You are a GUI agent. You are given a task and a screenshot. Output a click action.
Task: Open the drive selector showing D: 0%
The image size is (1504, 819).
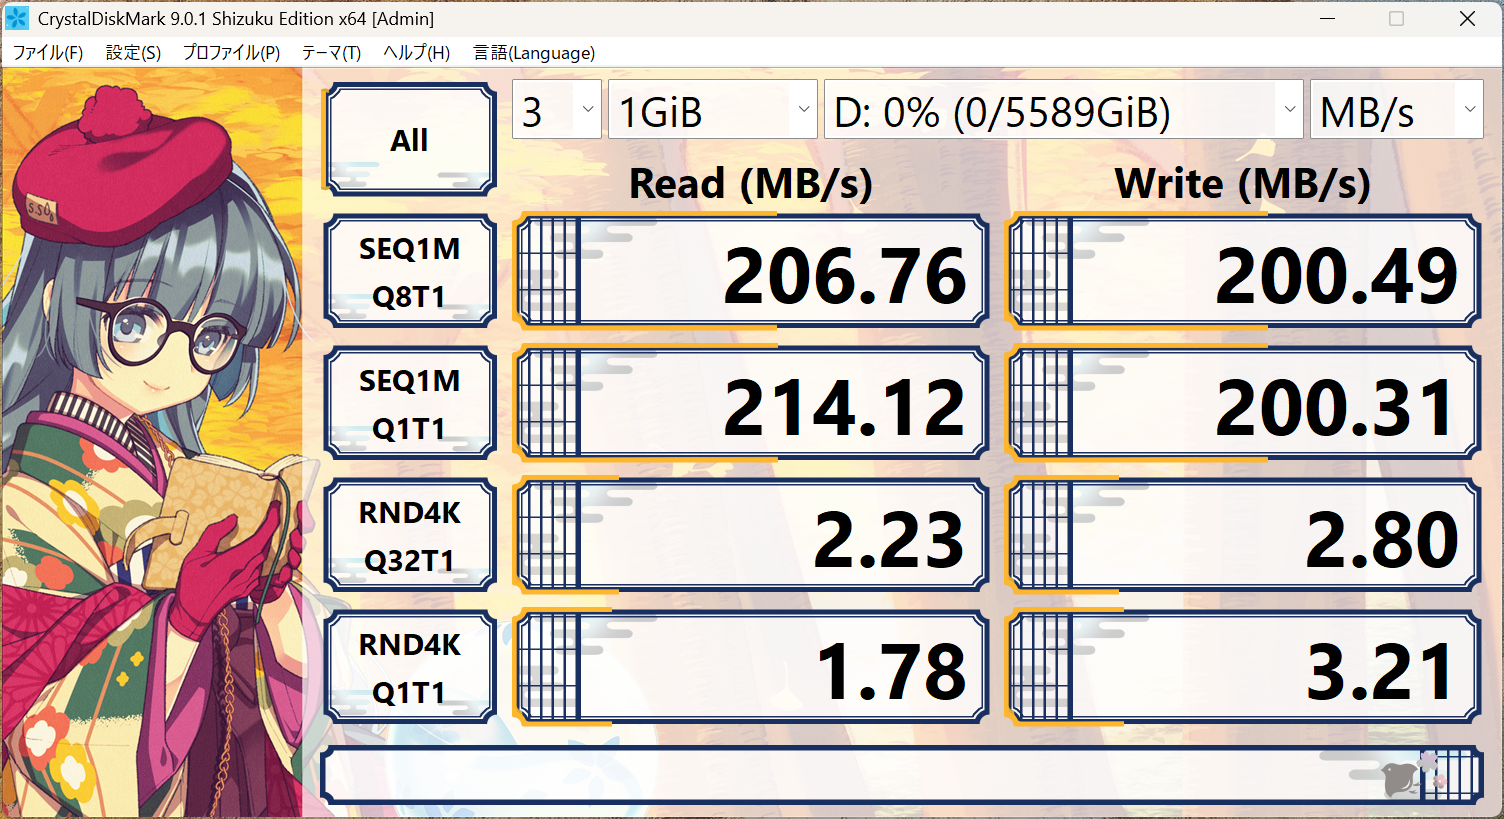coord(1064,110)
